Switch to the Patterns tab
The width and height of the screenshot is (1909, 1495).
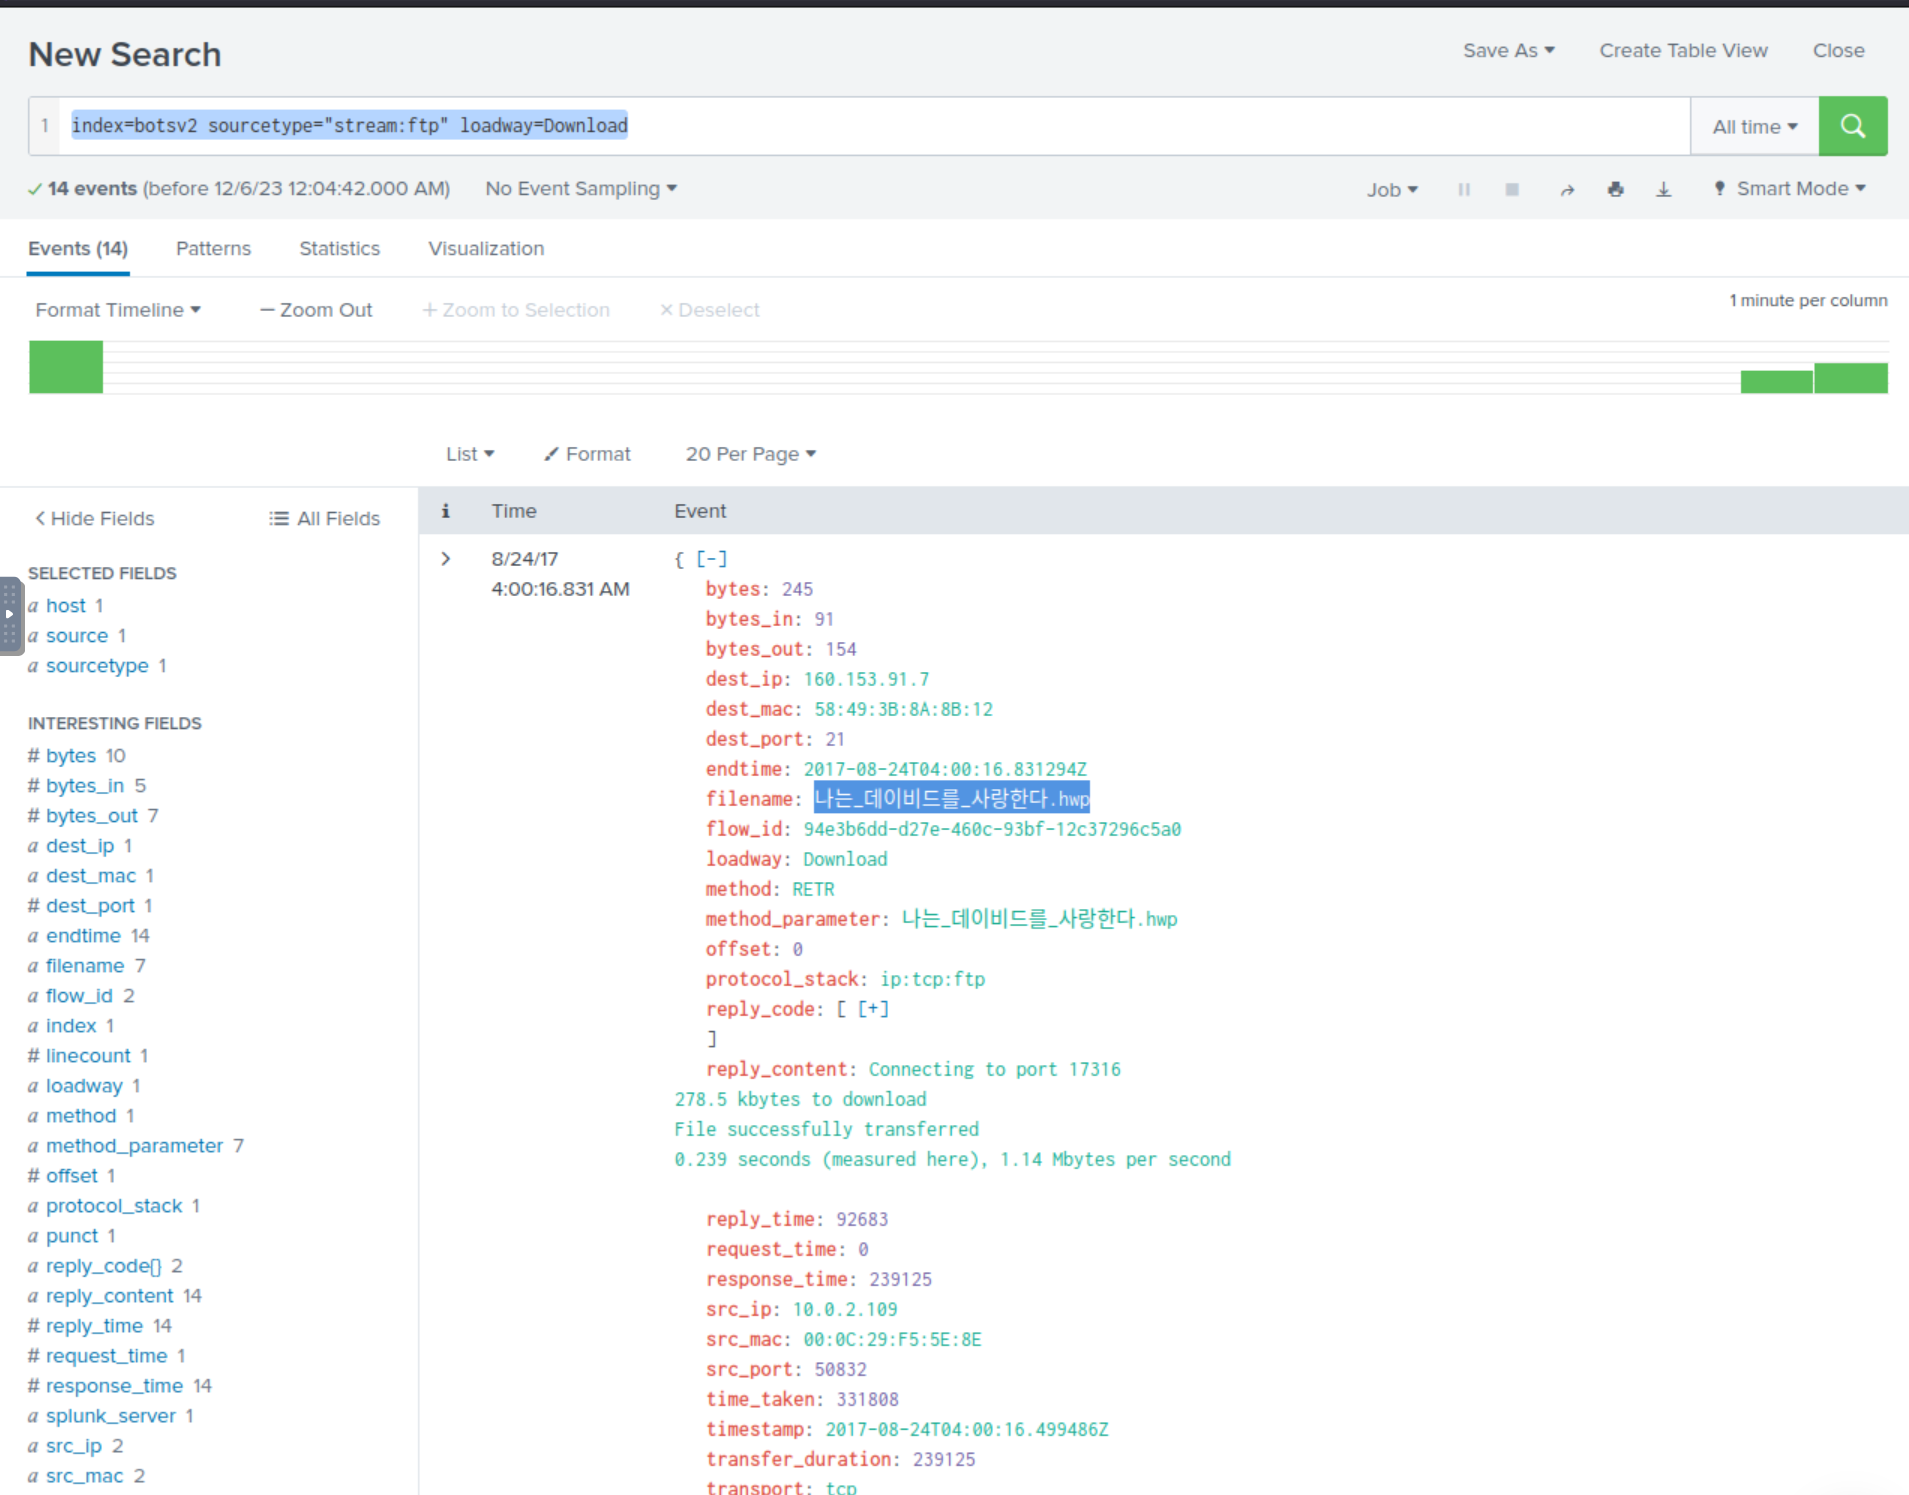pyautogui.click(x=213, y=248)
